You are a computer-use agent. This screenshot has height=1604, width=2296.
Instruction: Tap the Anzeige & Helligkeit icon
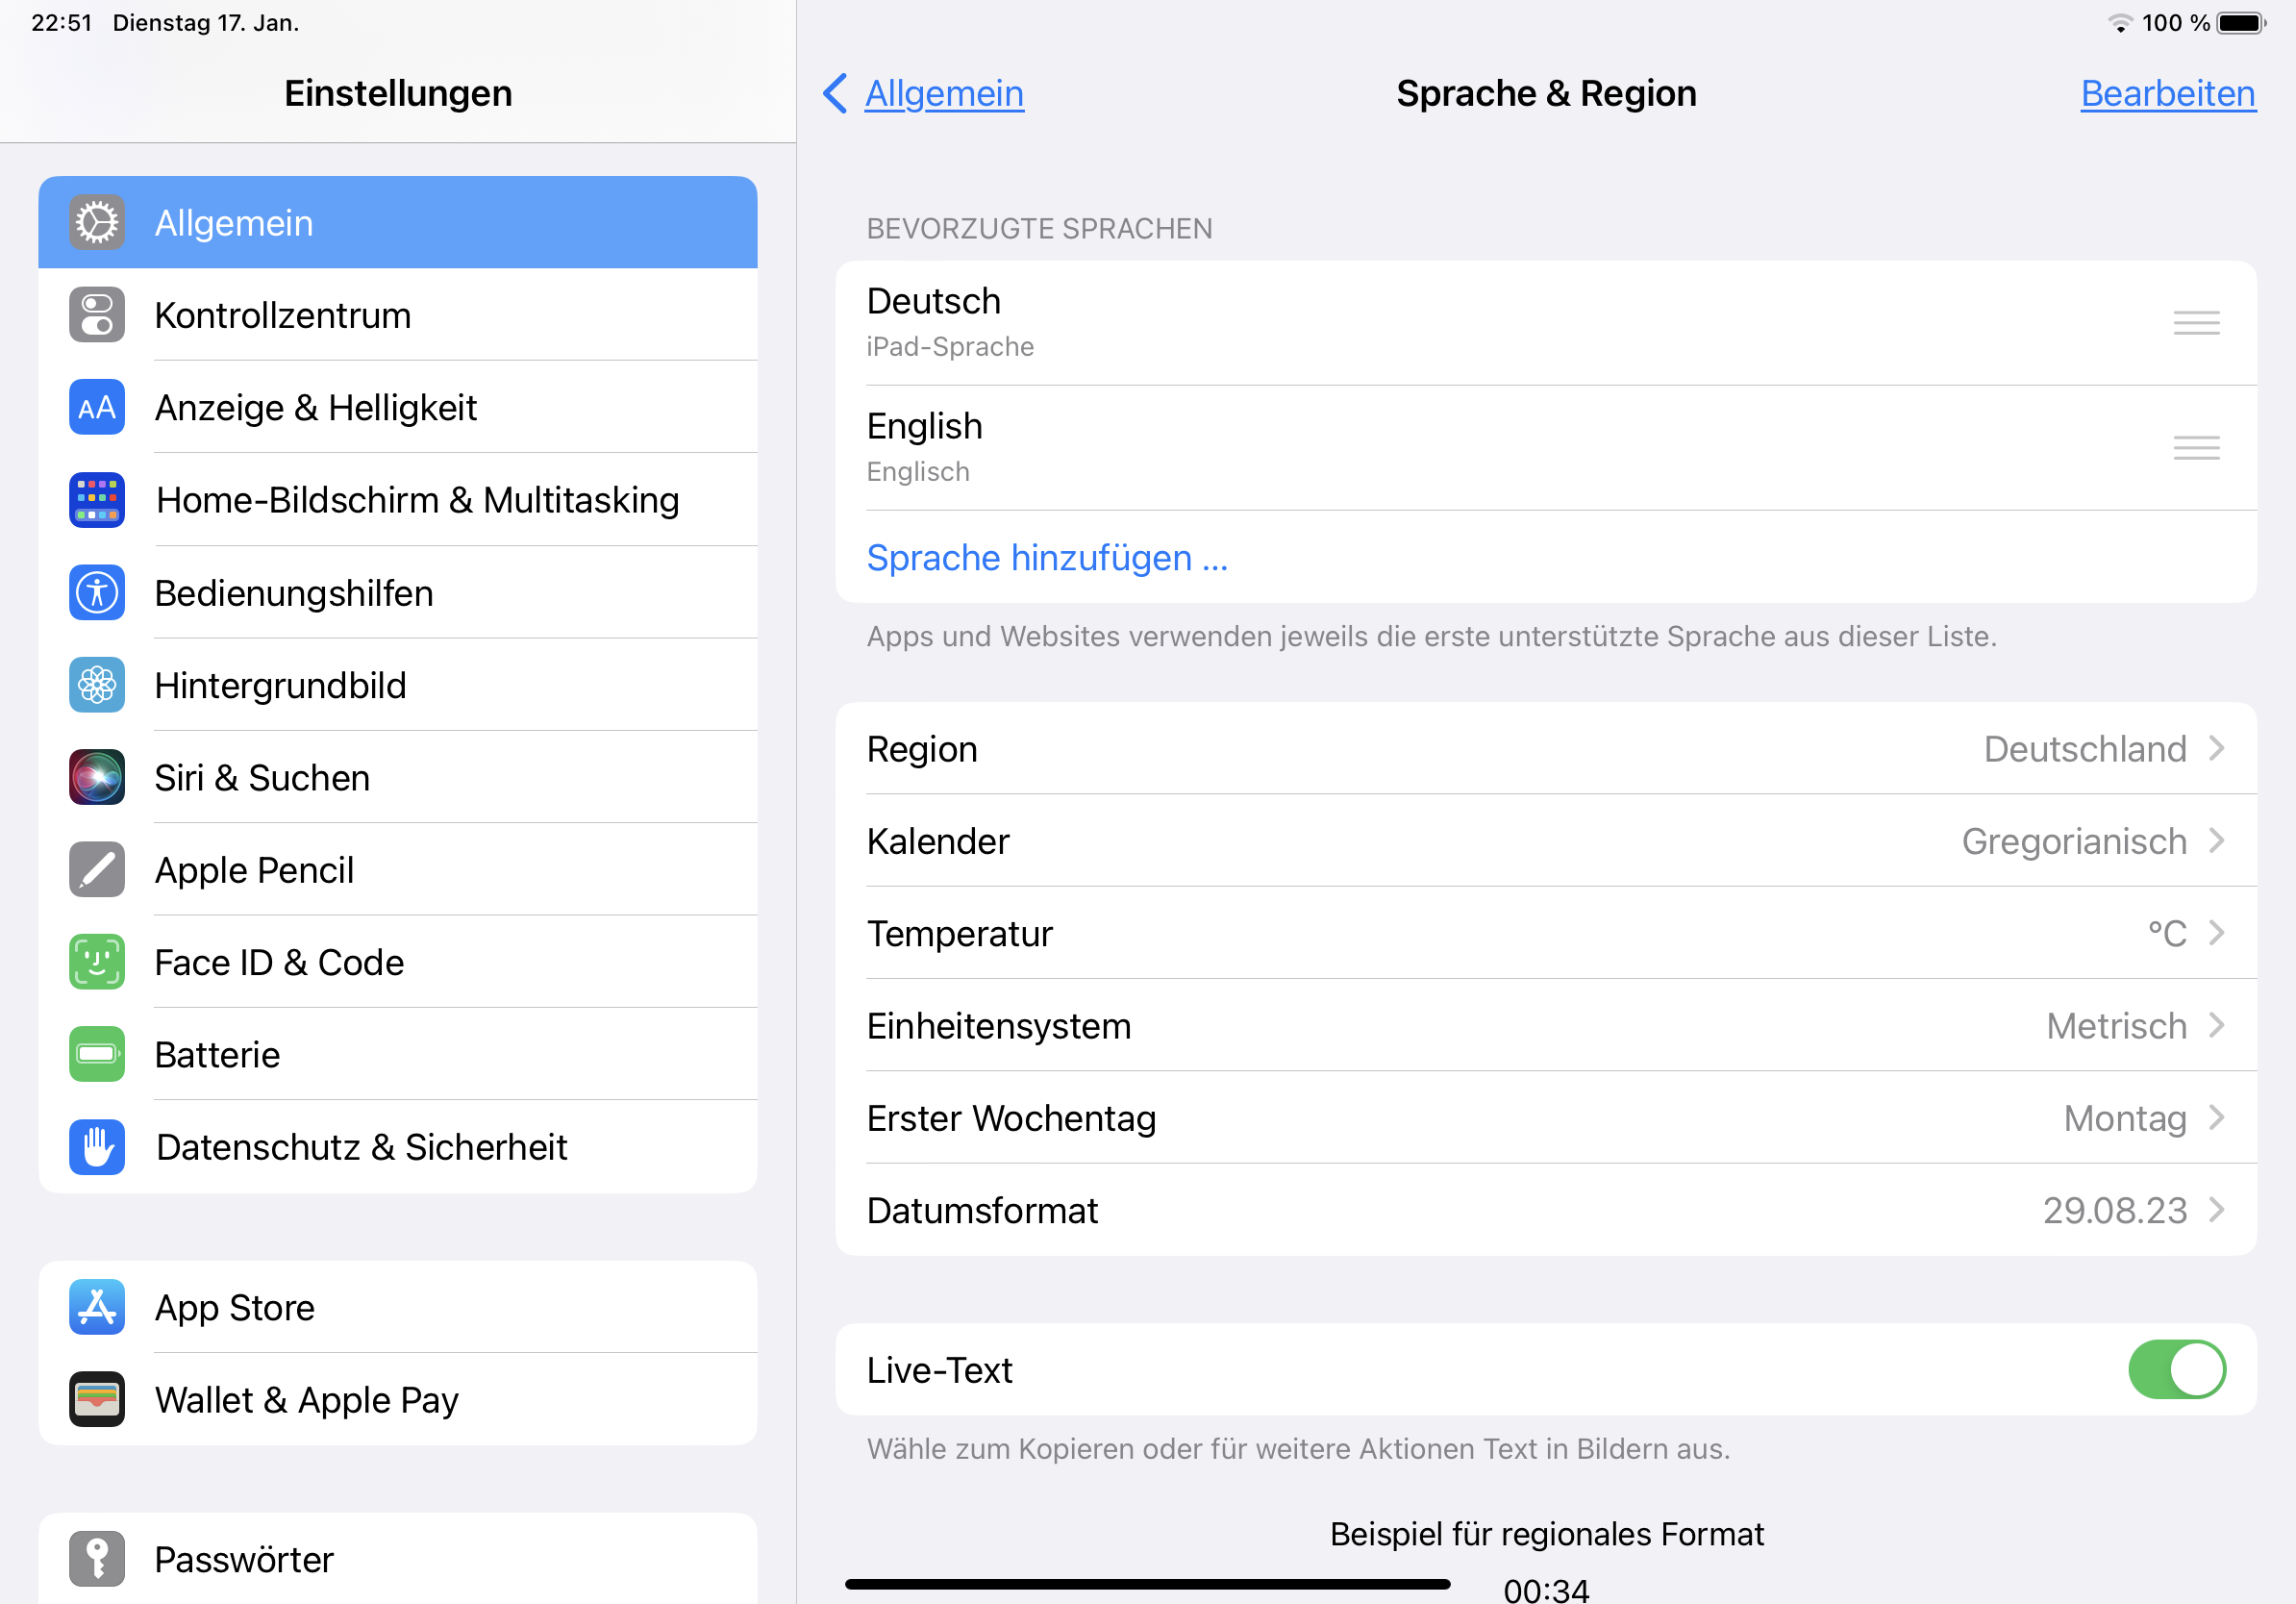[97, 407]
